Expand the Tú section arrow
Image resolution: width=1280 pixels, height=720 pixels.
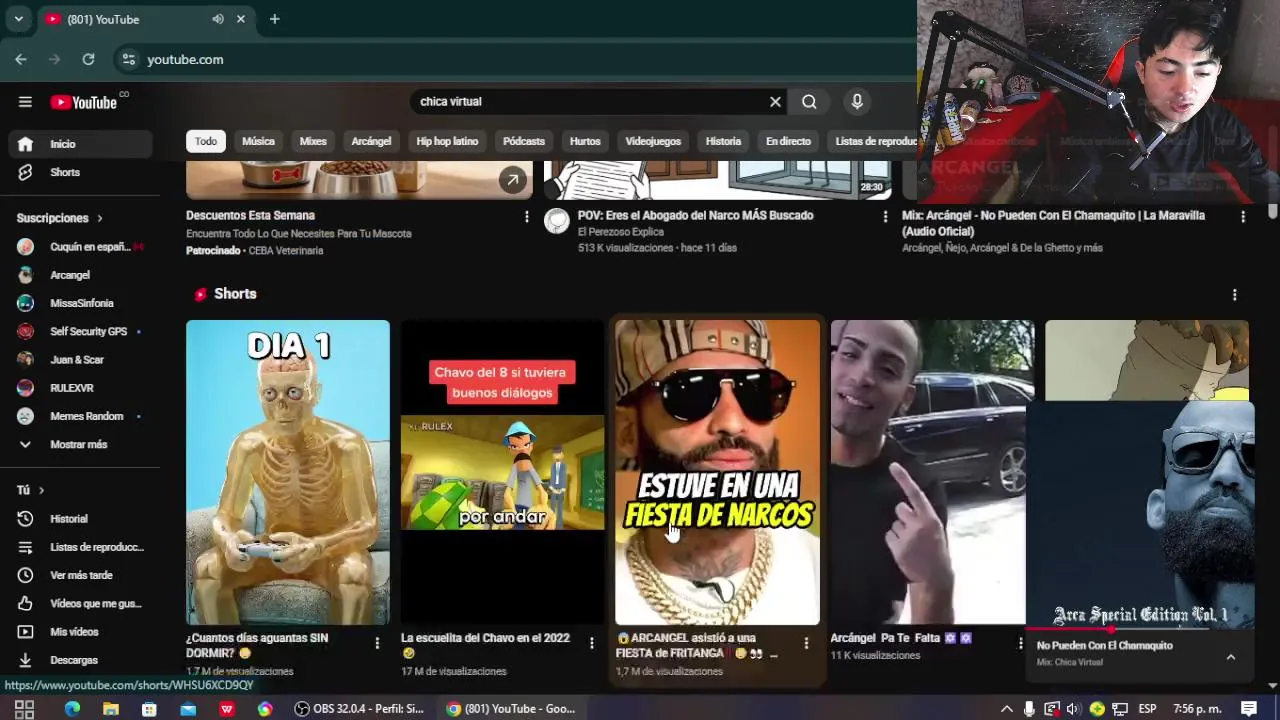(41, 490)
